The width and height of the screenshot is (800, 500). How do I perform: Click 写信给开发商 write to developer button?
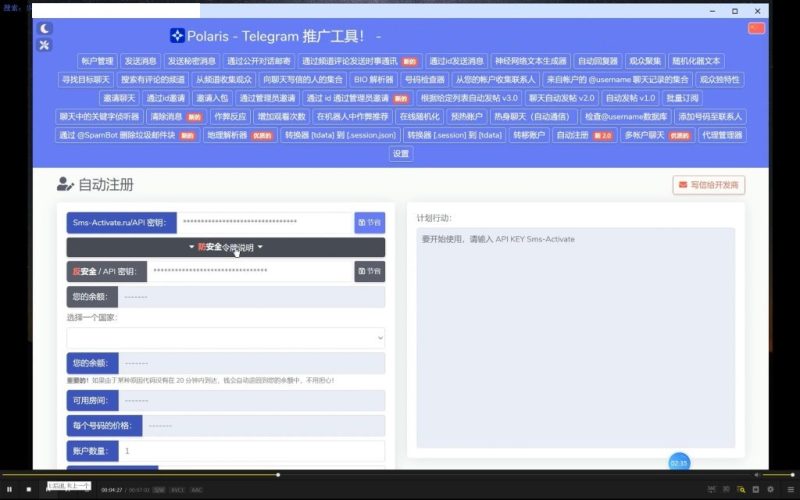709,185
